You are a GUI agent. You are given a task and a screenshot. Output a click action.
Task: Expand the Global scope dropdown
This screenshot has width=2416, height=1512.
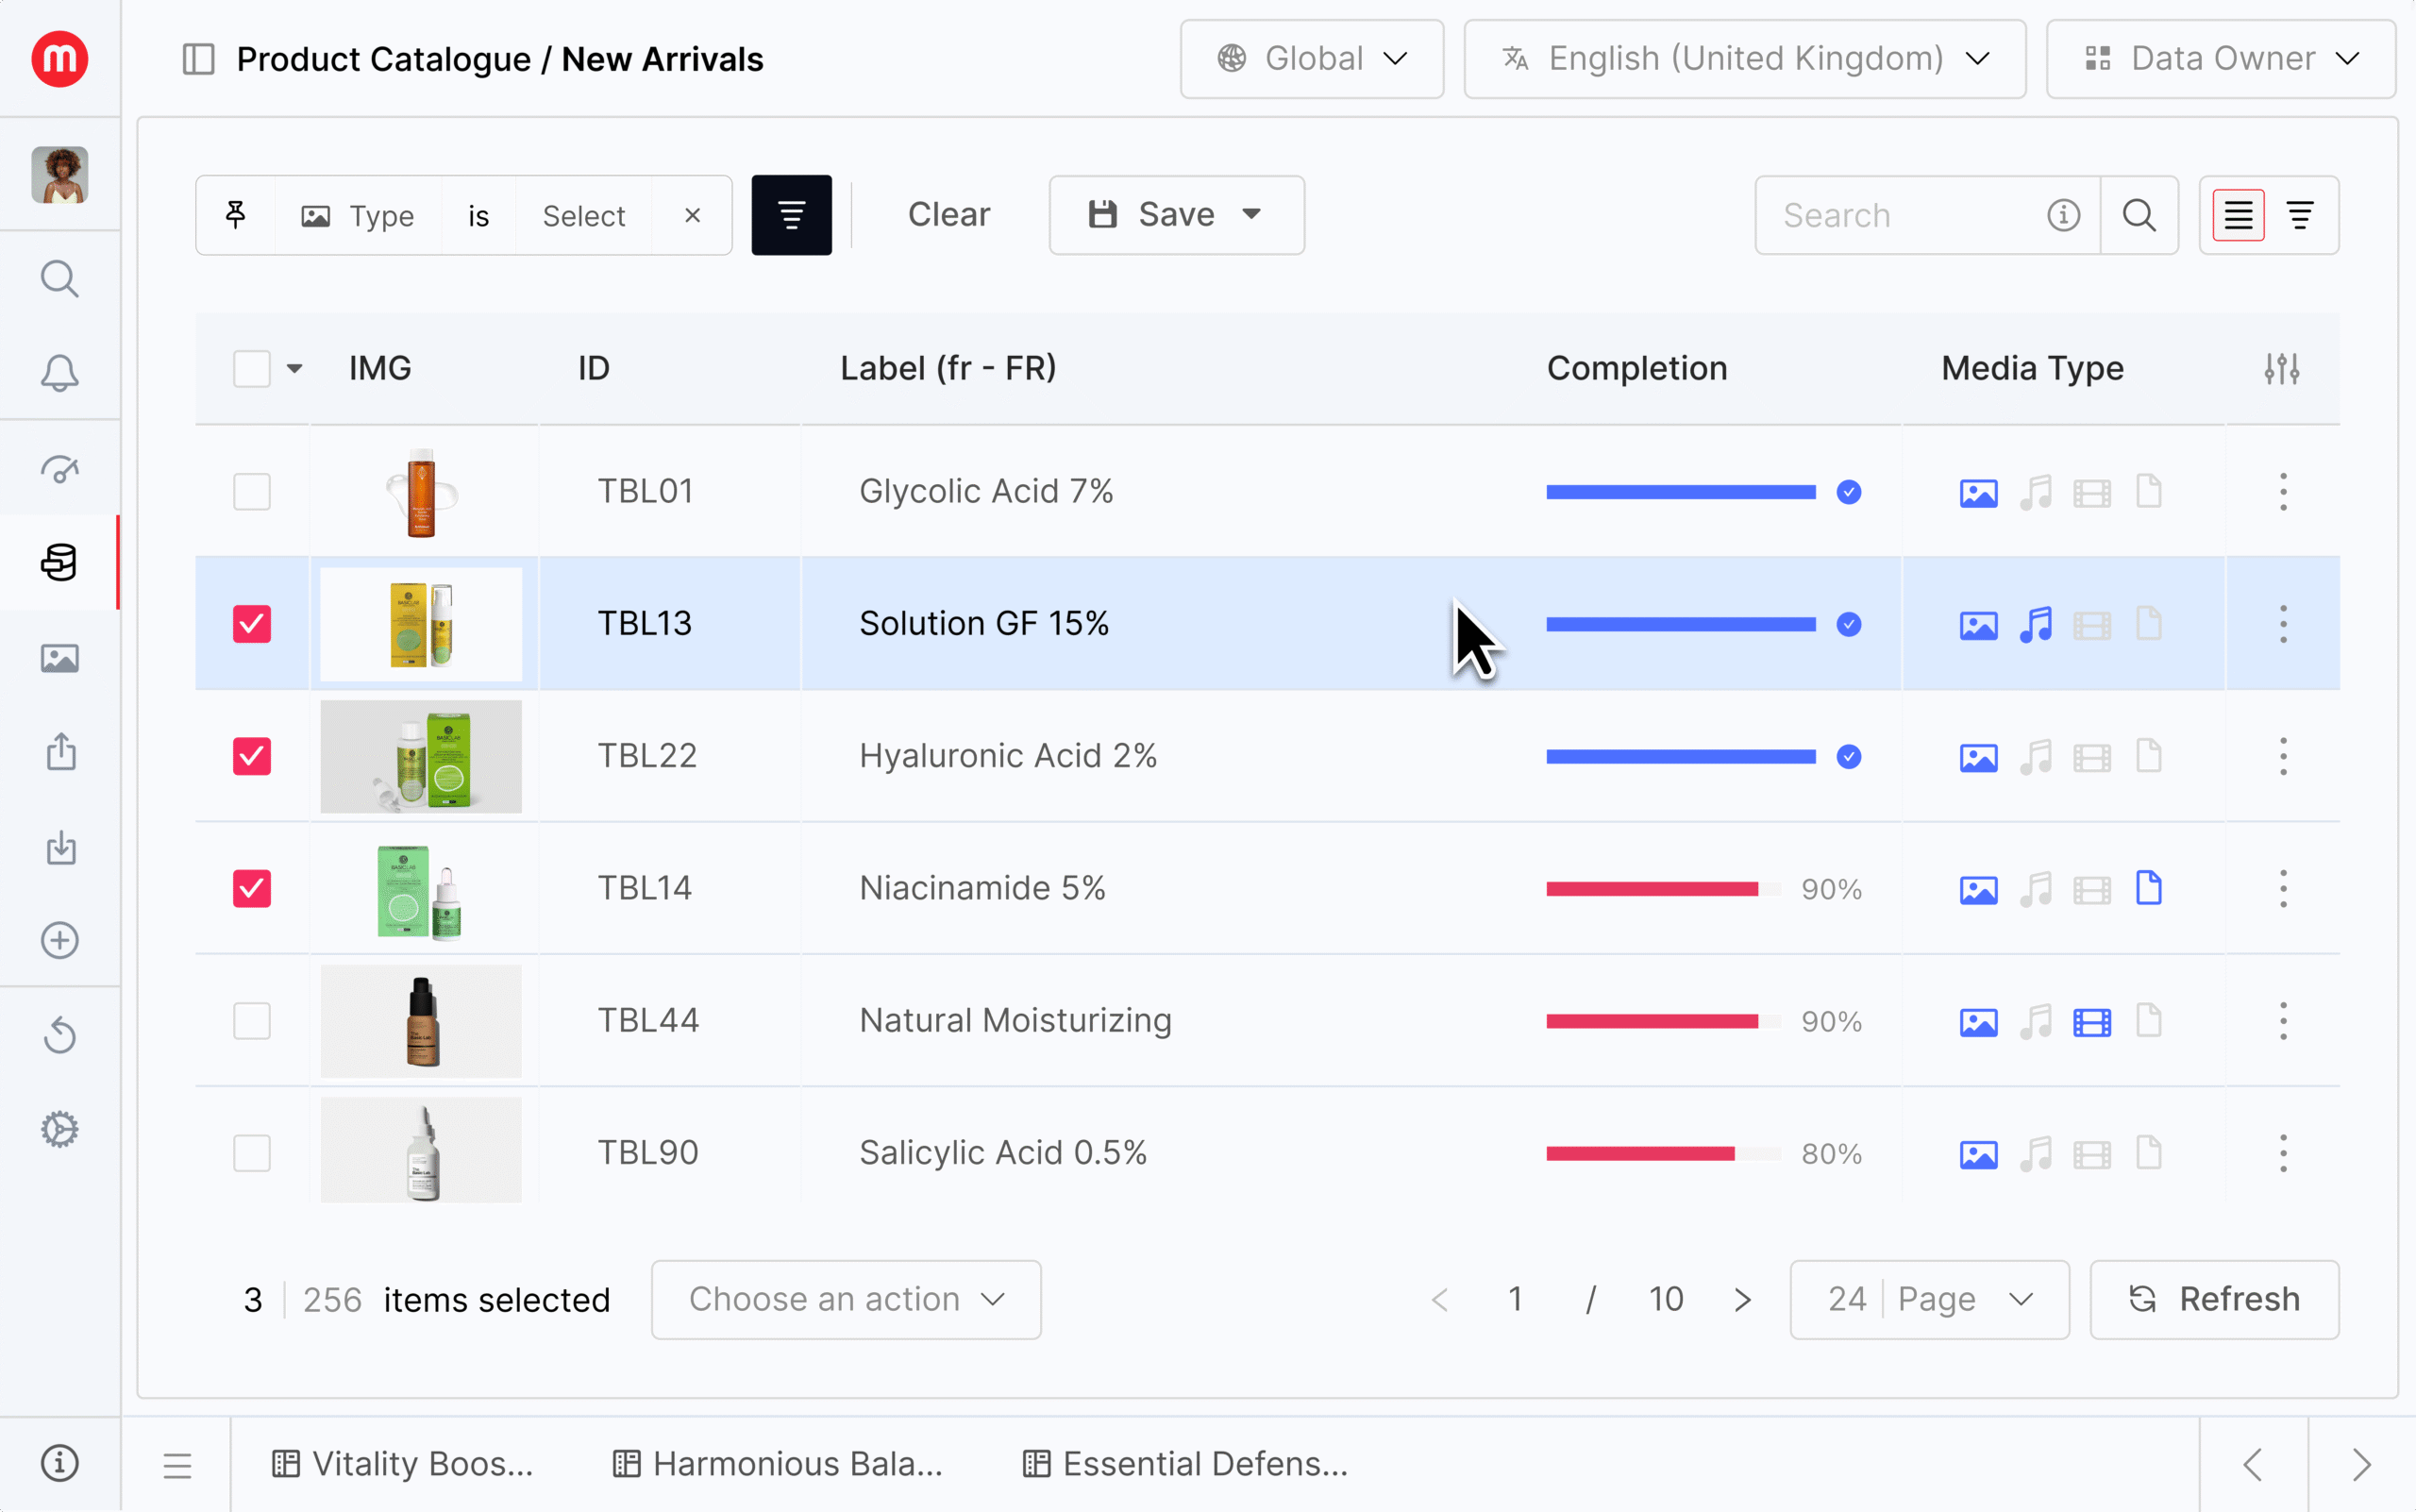pos(1311,59)
